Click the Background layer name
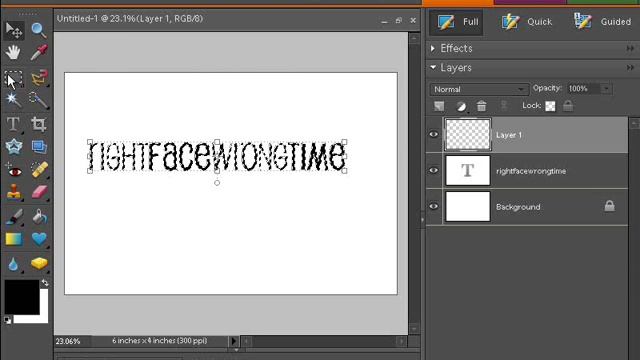 tap(518, 207)
